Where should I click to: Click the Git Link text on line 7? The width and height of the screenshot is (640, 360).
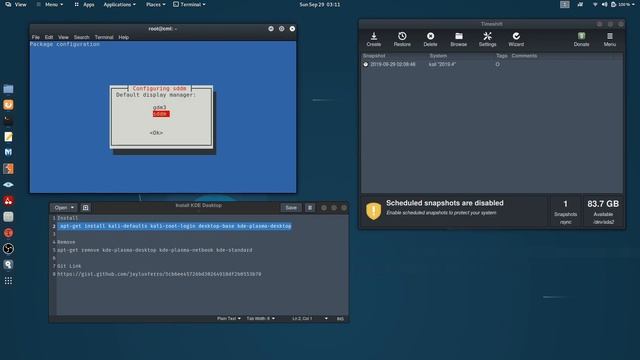pos(69,266)
